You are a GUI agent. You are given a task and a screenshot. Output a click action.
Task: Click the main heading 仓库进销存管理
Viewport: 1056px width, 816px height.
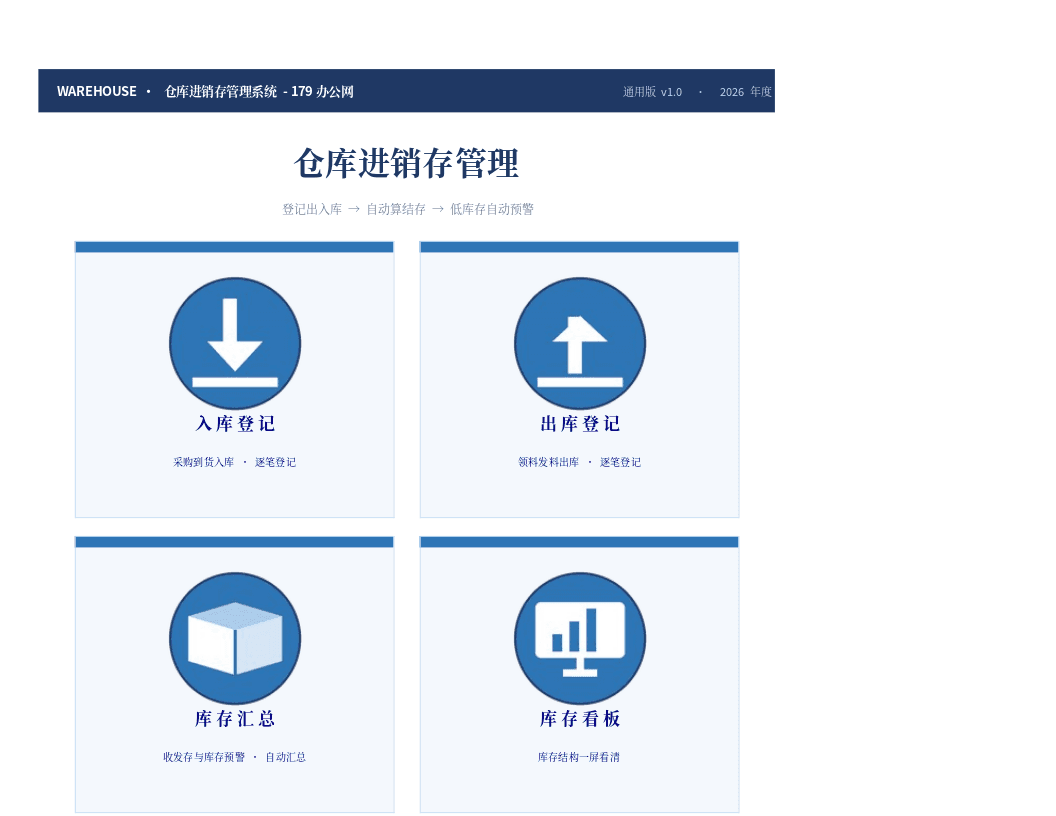click(x=406, y=164)
